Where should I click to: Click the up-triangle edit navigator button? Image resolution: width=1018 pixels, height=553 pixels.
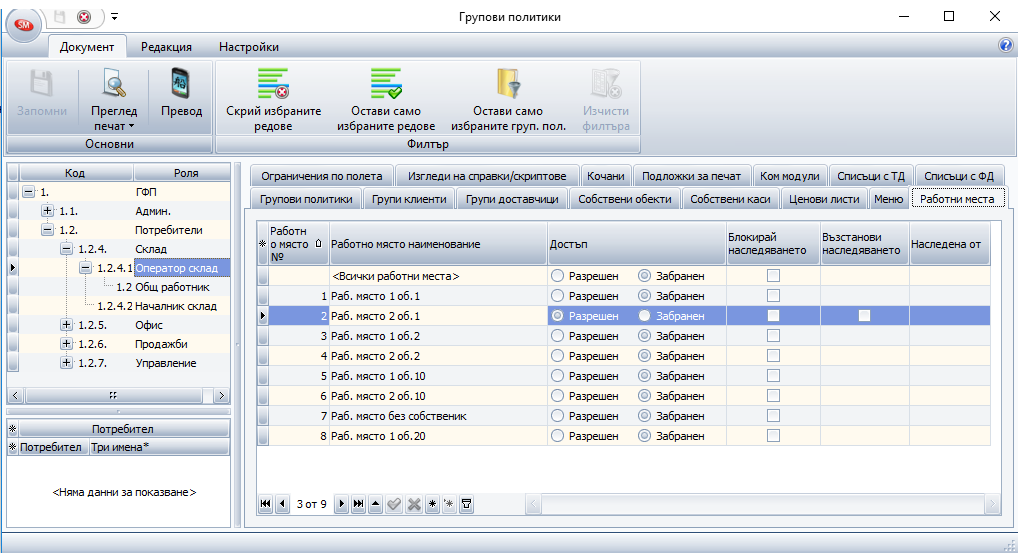click(375, 504)
